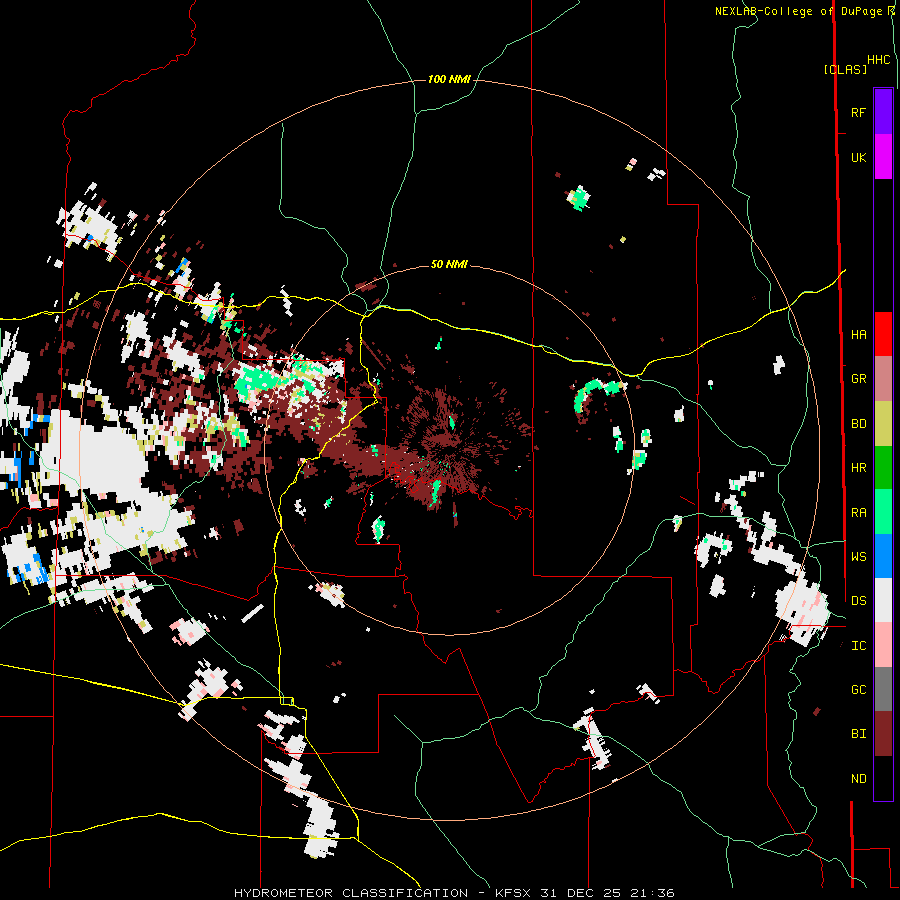Viewport: 900px width, 900px height.
Task: Click the yellow BD legend color swatch
Action: (883, 424)
